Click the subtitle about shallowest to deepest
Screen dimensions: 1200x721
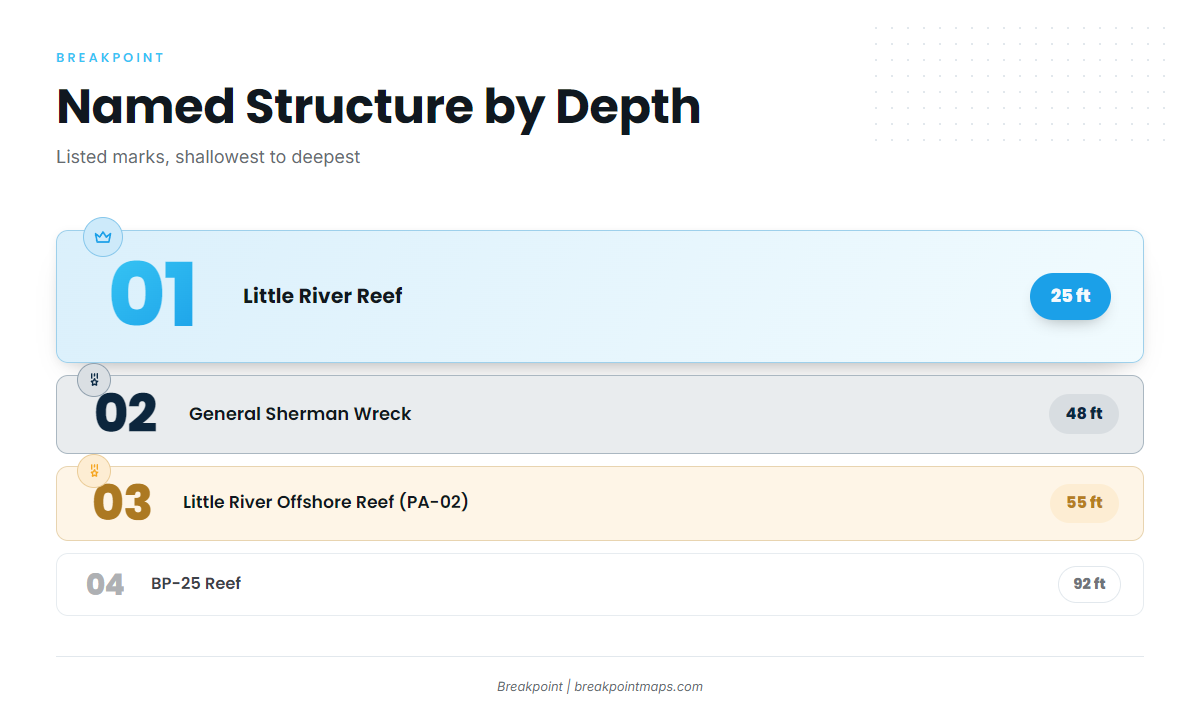point(208,157)
